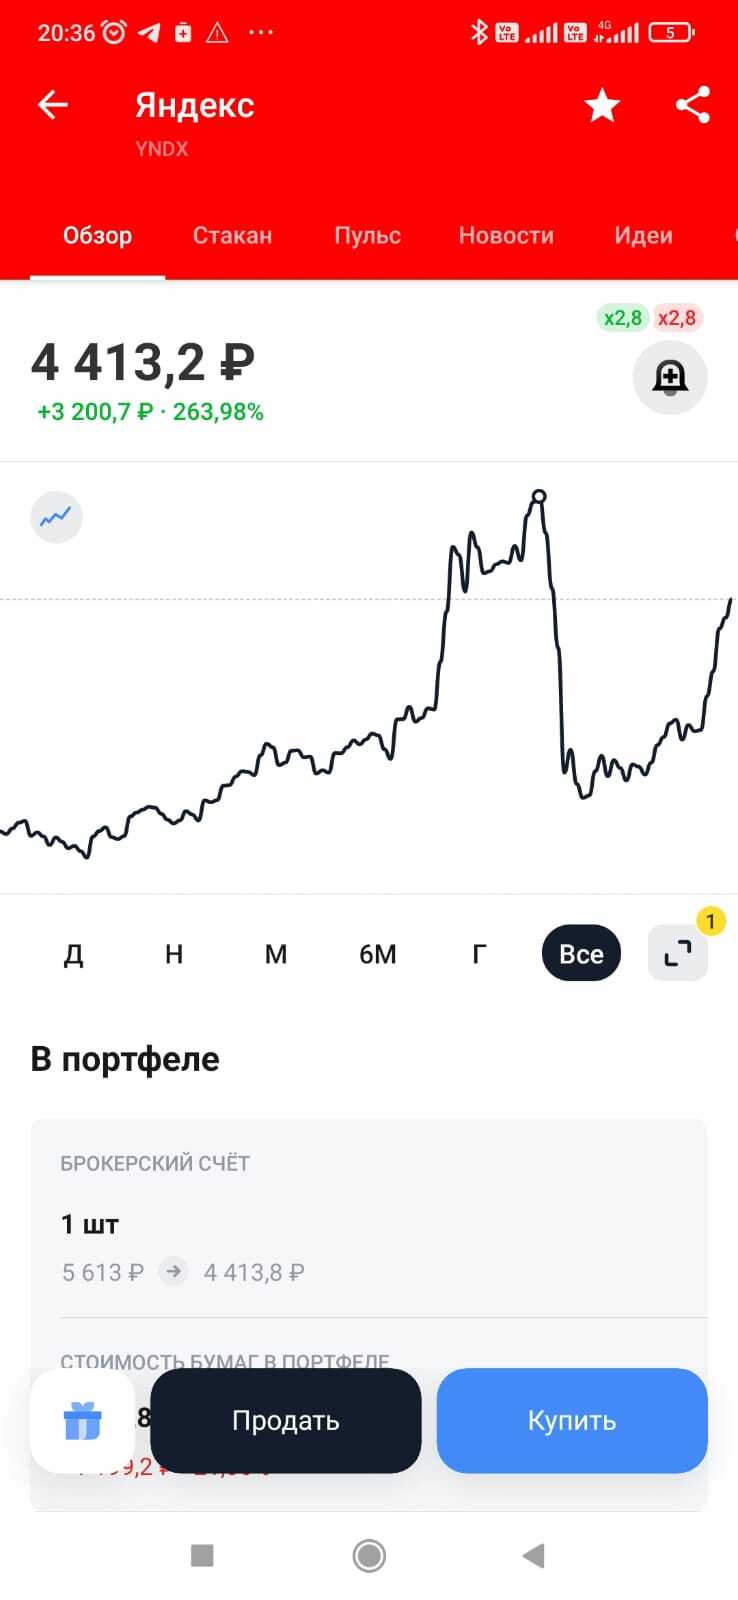
Task: Select the Д day chart period
Action: [74, 954]
